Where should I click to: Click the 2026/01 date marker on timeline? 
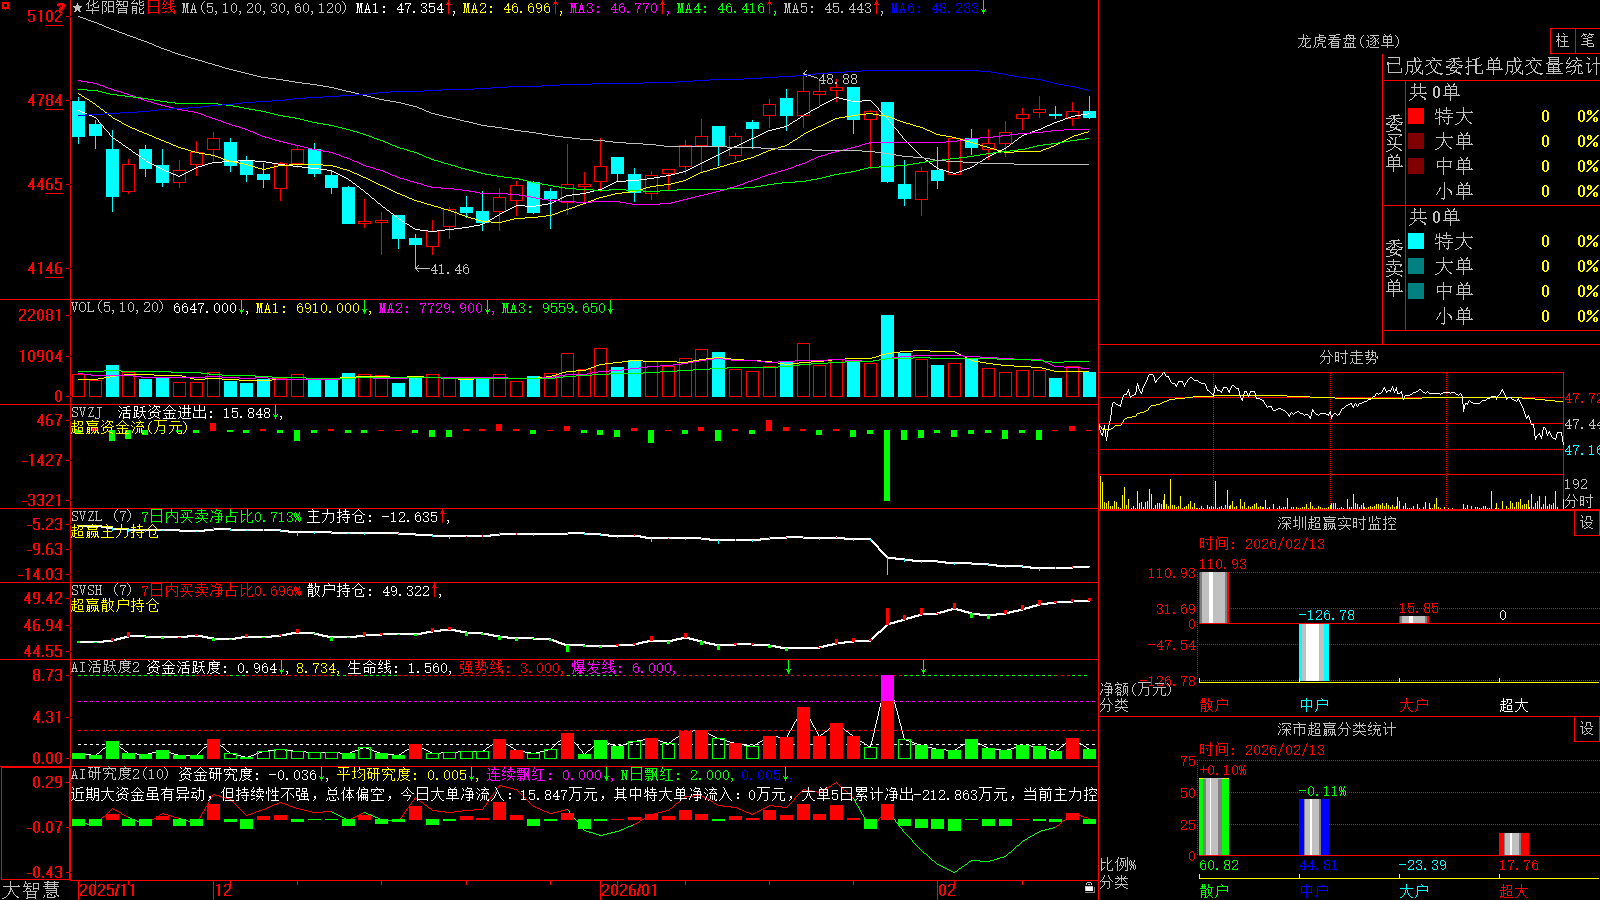tap(630, 890)
